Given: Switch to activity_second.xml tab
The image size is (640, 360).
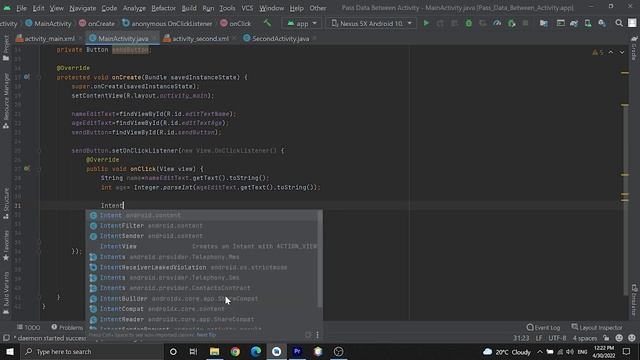Looking at the screenshot, I should click(200, 38).
